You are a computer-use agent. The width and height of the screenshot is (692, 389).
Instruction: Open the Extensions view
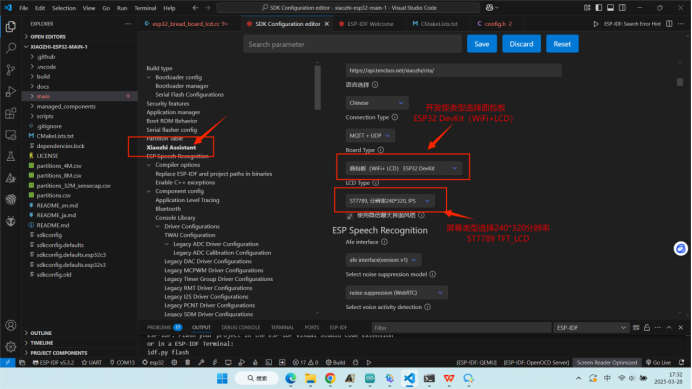[x=11, y=113]
